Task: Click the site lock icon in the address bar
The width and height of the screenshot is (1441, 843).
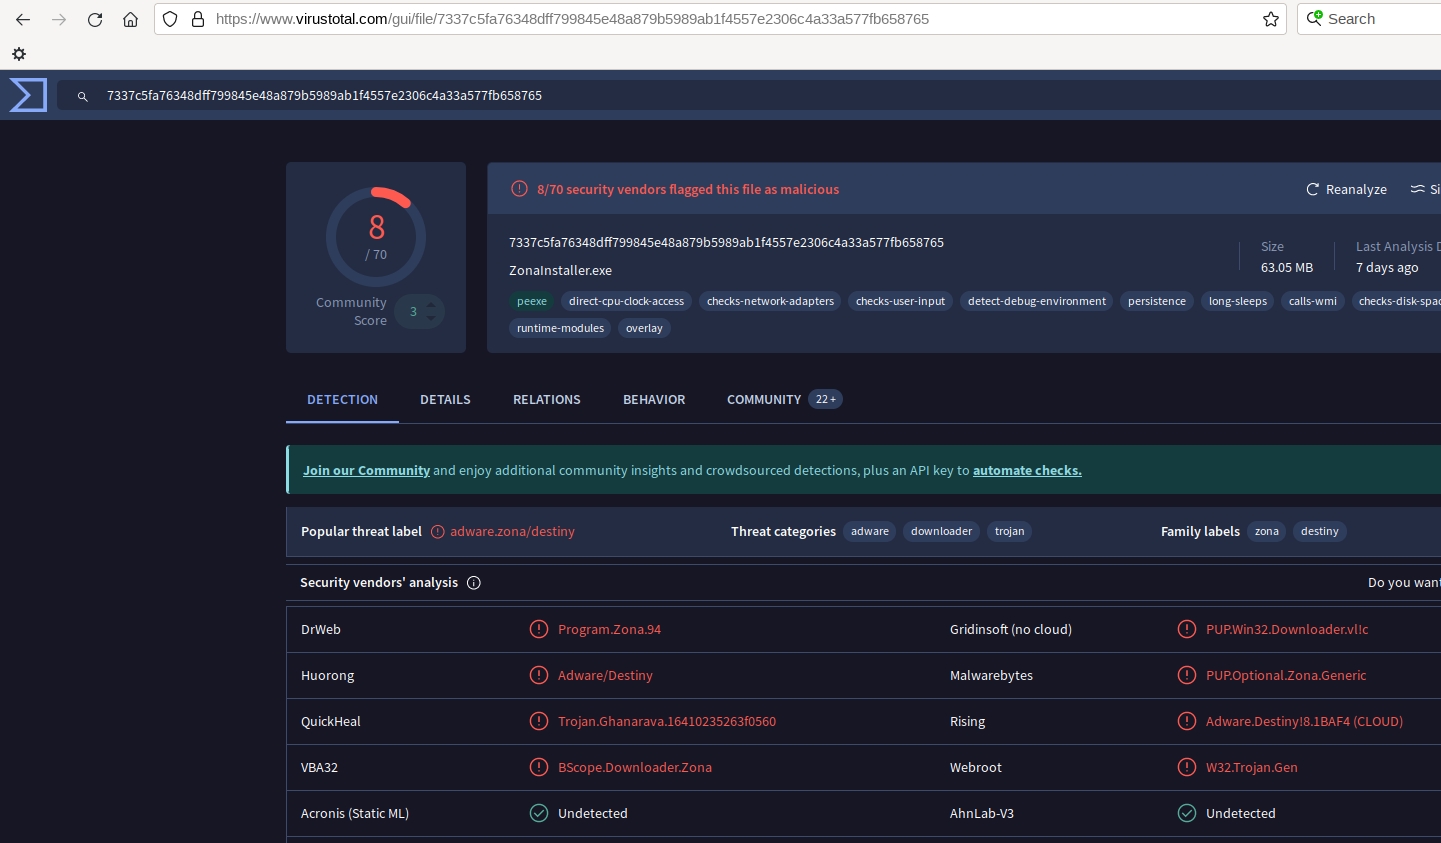Action: 198,19
